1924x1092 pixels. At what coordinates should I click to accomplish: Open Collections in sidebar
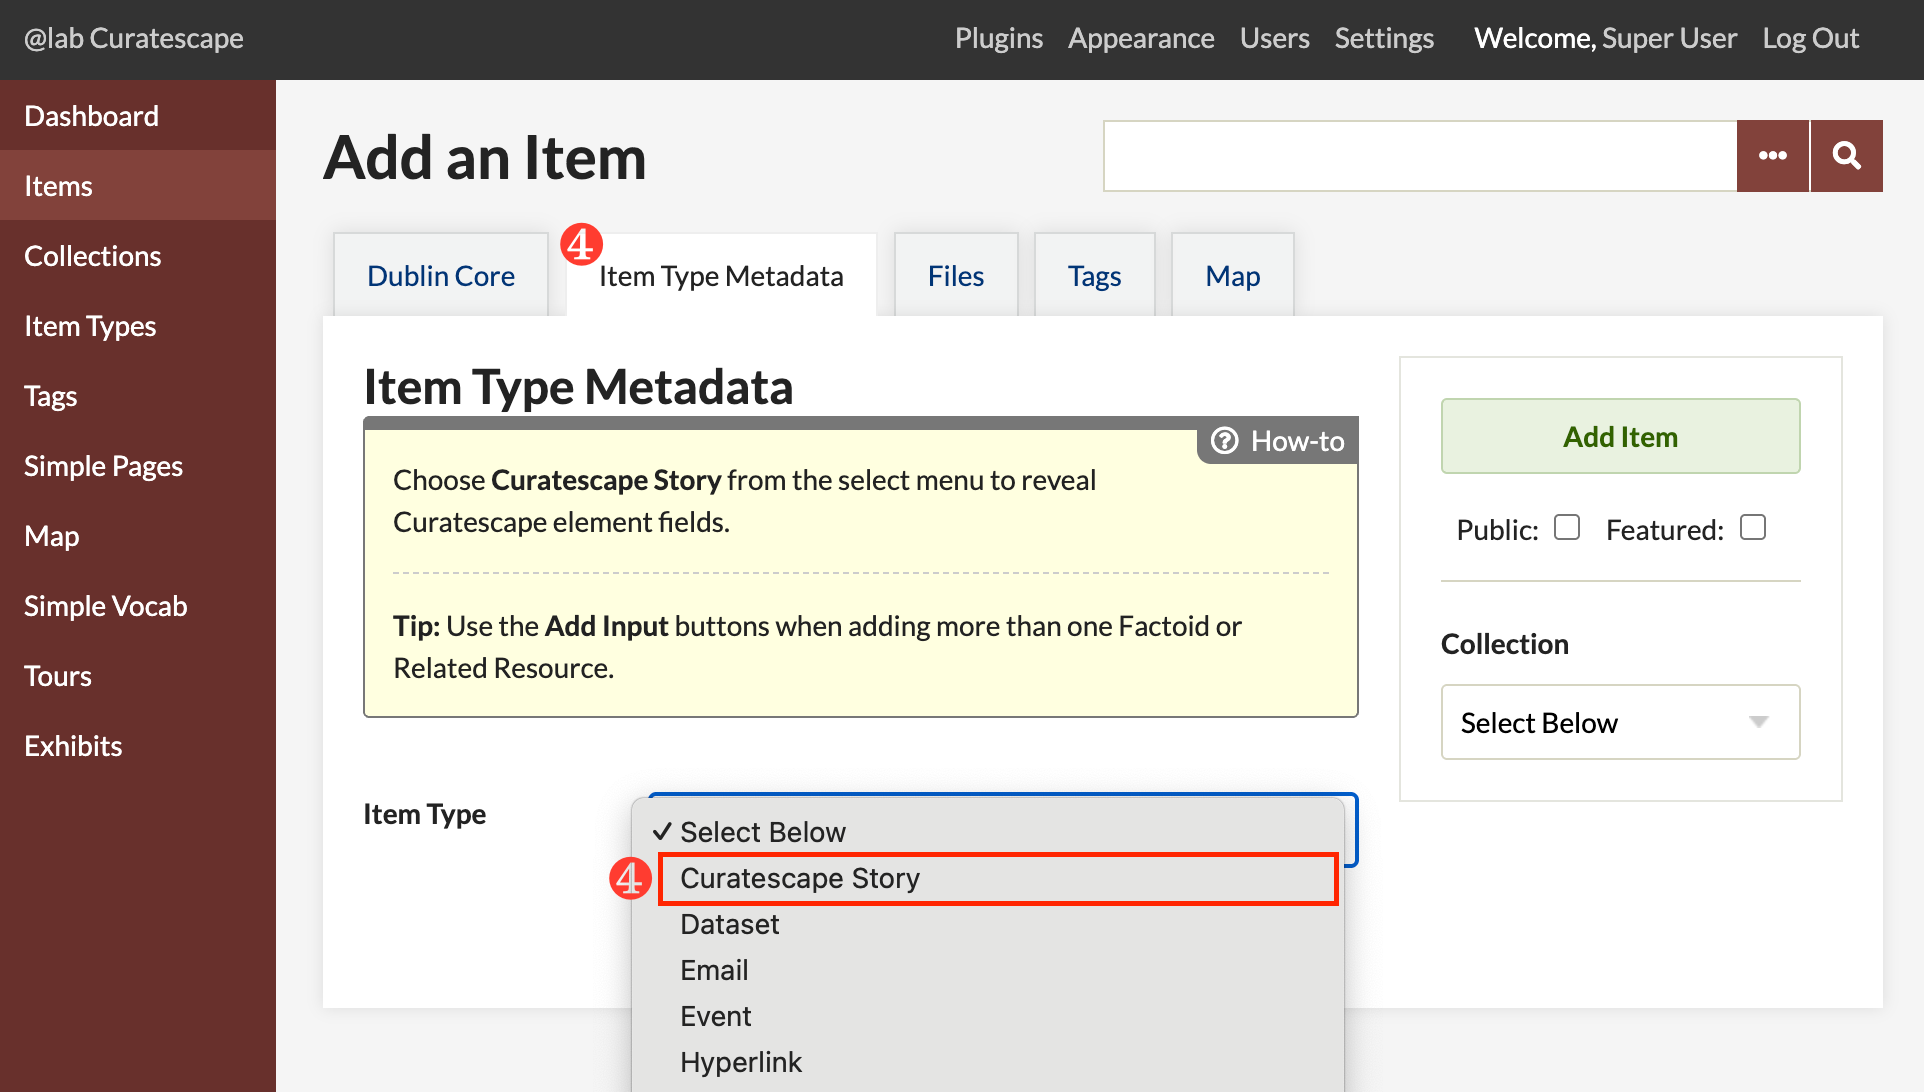[138, 256]
